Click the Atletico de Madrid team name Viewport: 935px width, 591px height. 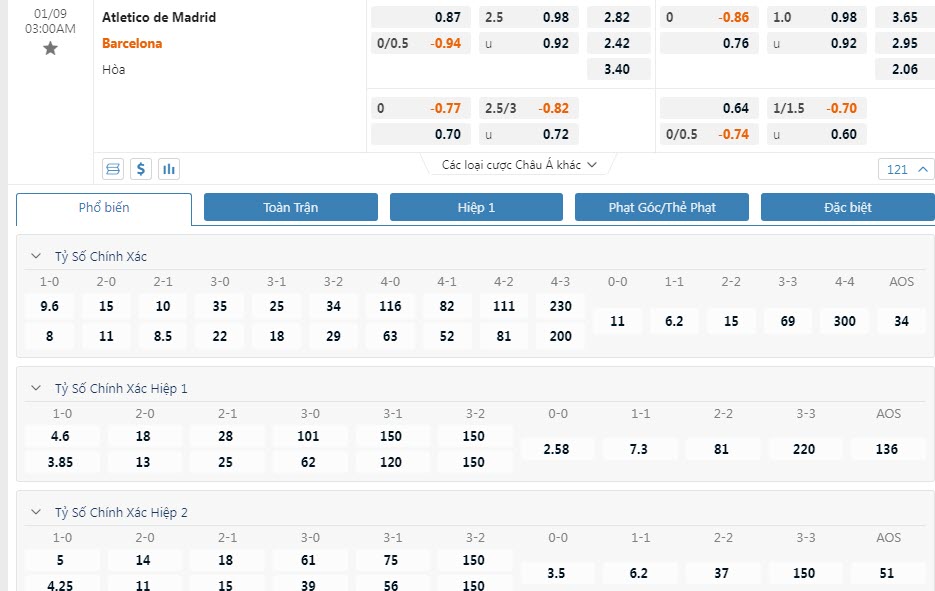(159, 17)
